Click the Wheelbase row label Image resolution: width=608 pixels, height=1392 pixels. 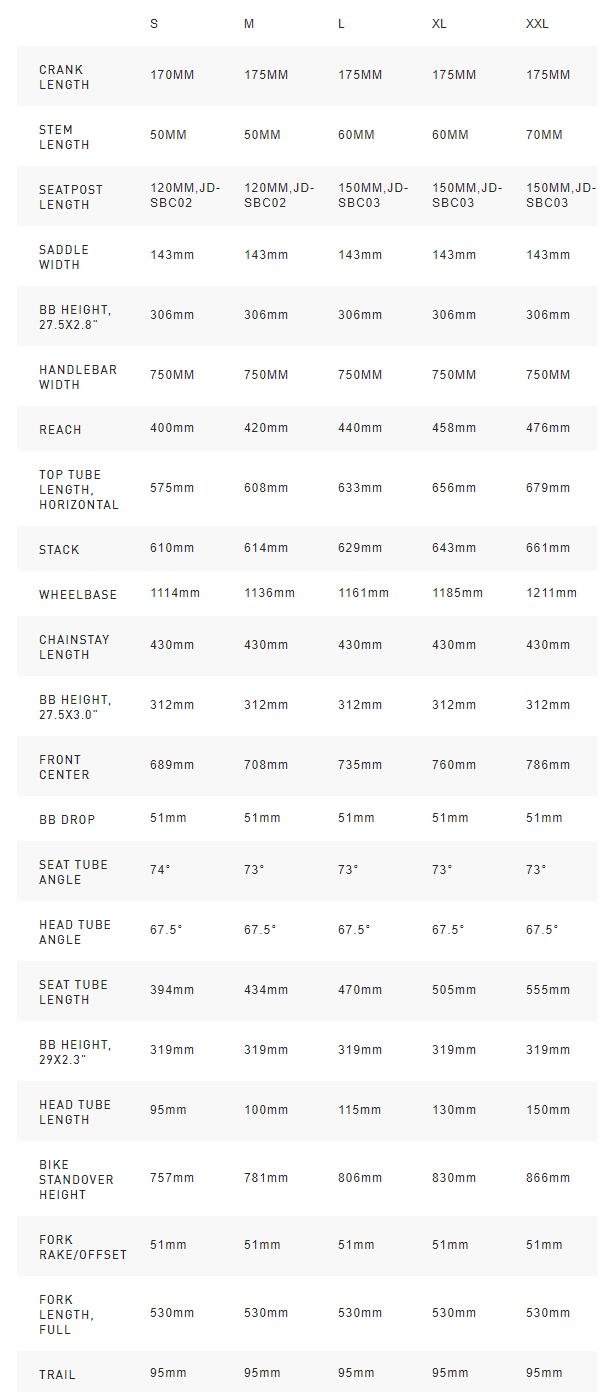click(78, 594)
